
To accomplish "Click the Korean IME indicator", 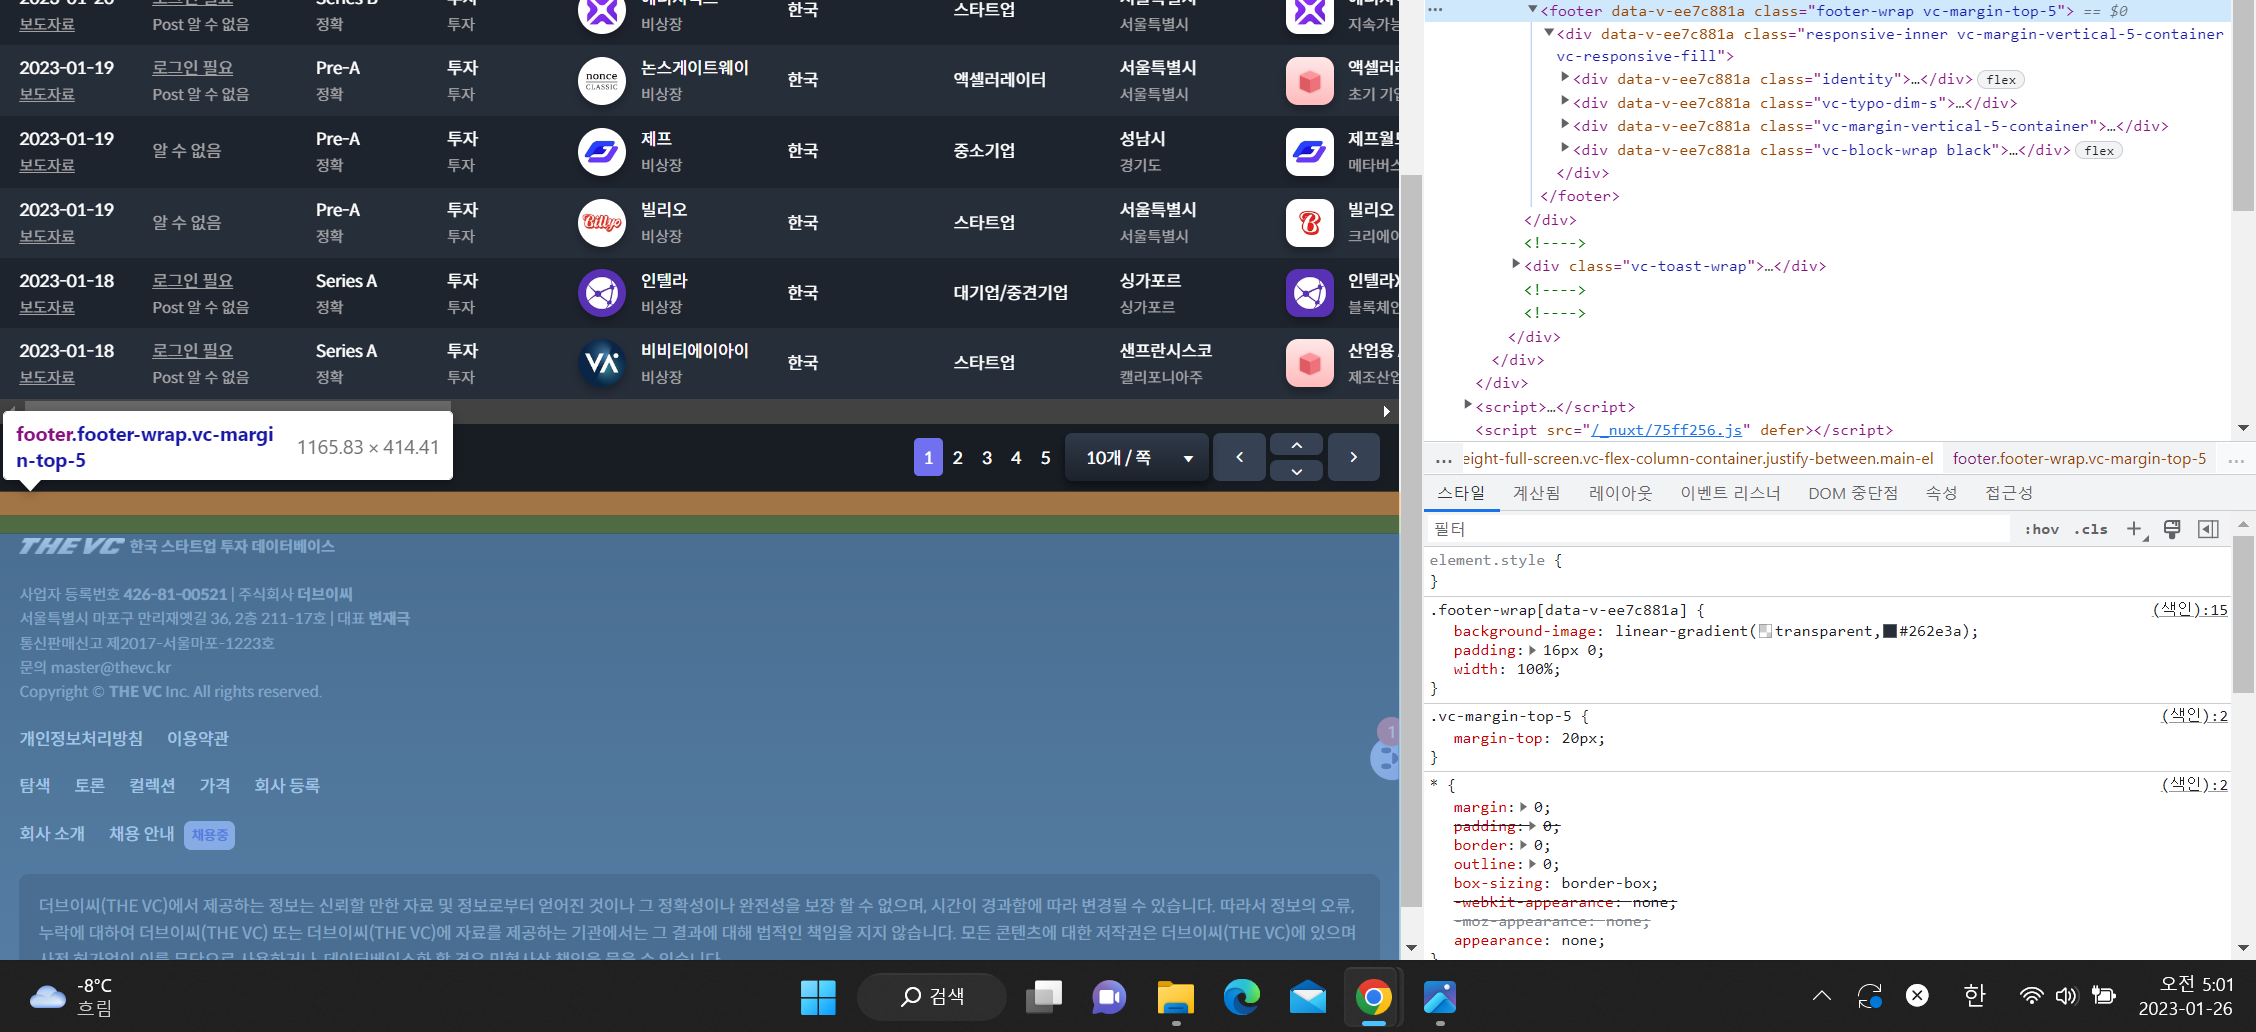I will (1974, 996).
